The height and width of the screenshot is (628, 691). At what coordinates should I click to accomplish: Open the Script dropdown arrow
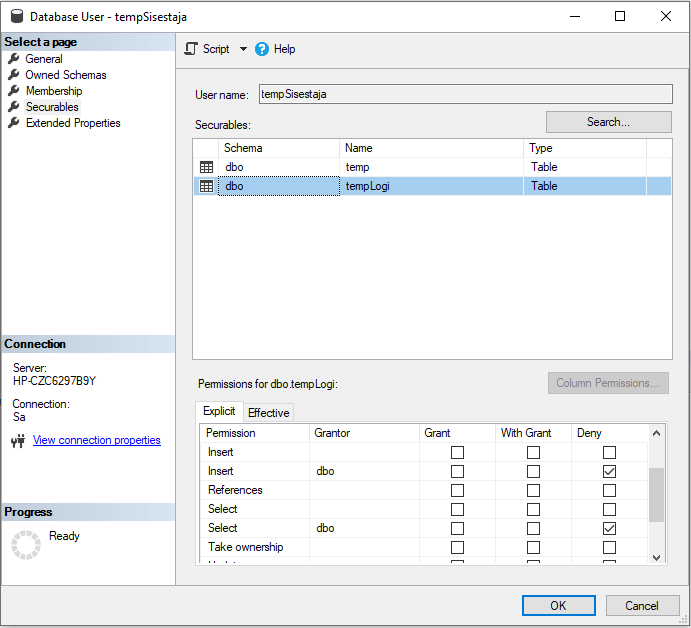(243, 49)
